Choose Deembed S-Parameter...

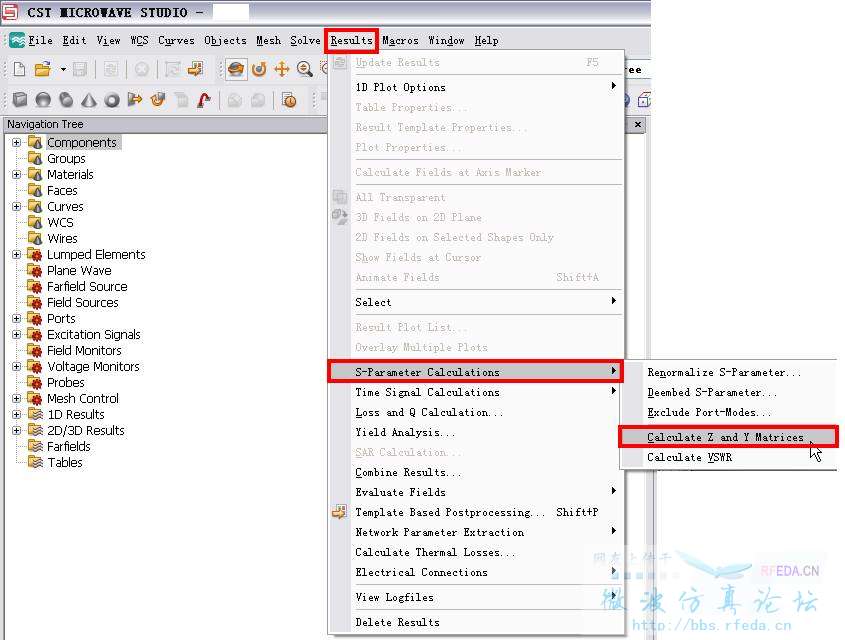(x=728, y=392)
